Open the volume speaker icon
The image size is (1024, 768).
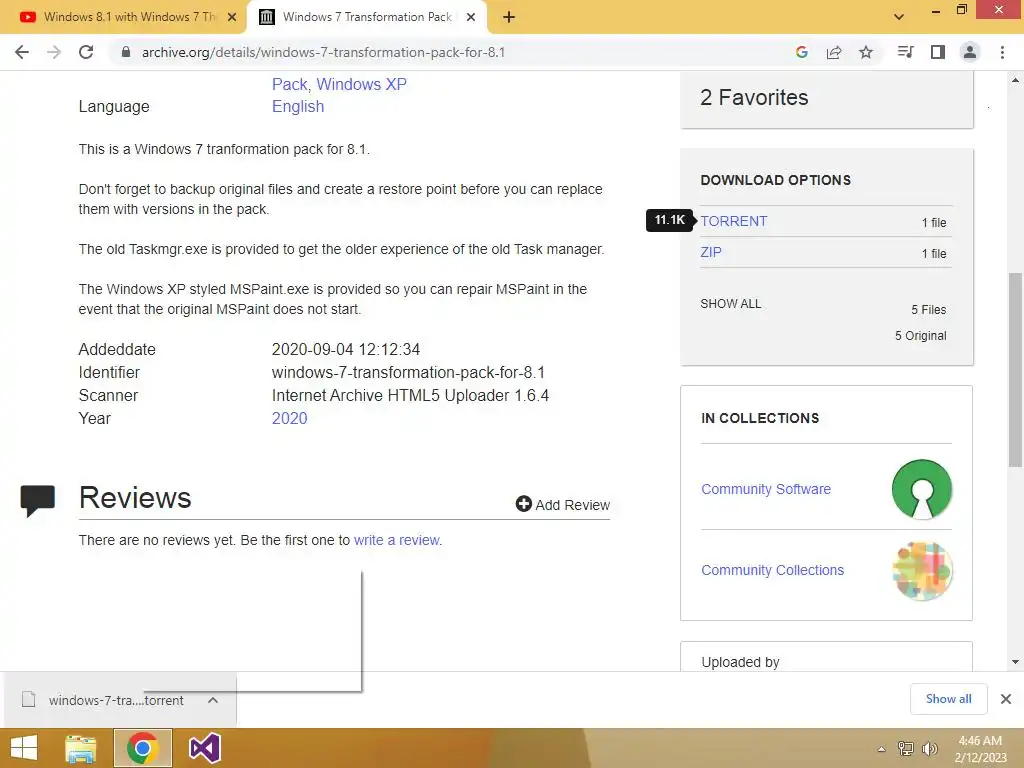pos(929,748)
